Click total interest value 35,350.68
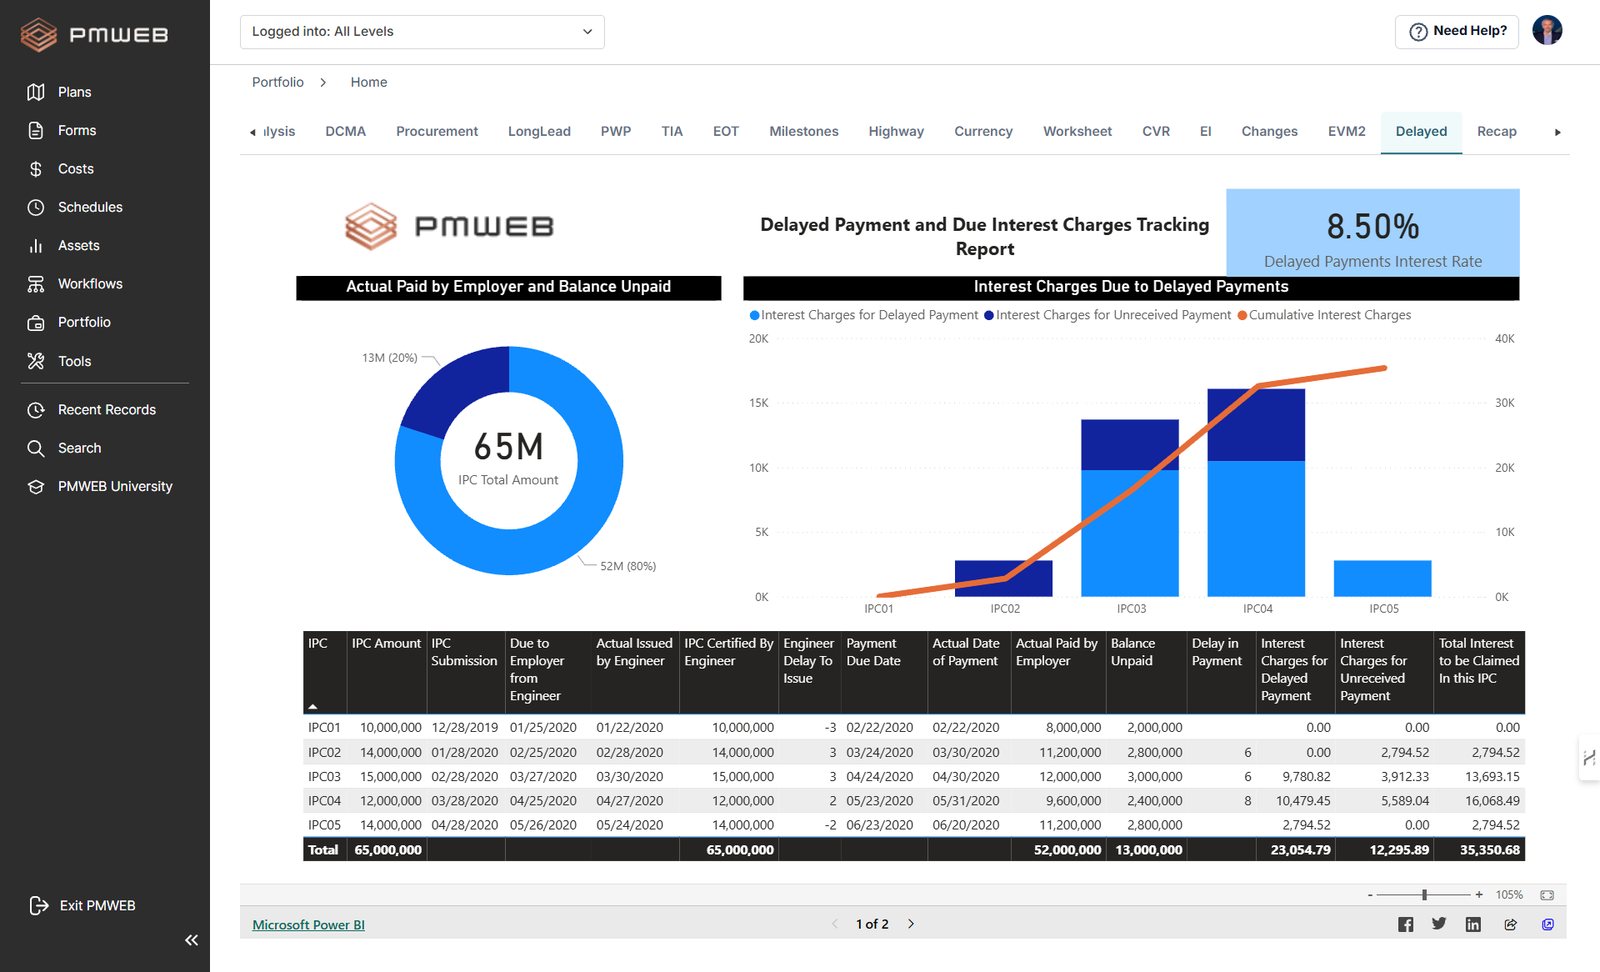Screen dimensions: 1600x972 (1489, 850)
